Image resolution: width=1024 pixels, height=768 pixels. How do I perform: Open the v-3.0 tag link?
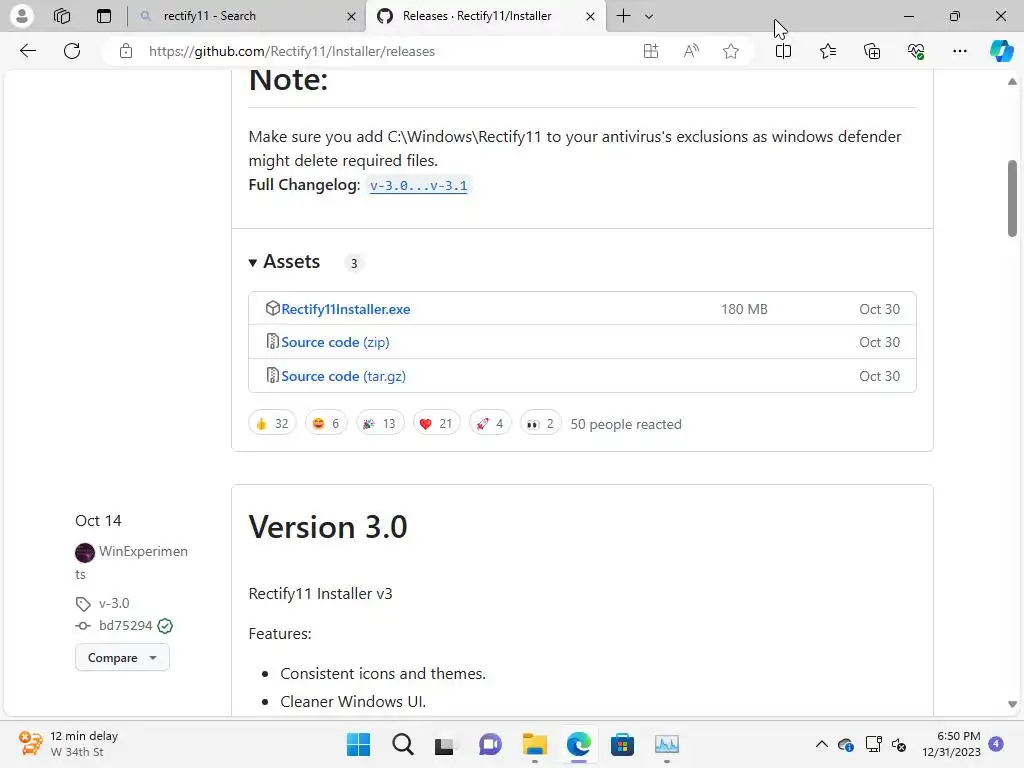pos(114,603)
